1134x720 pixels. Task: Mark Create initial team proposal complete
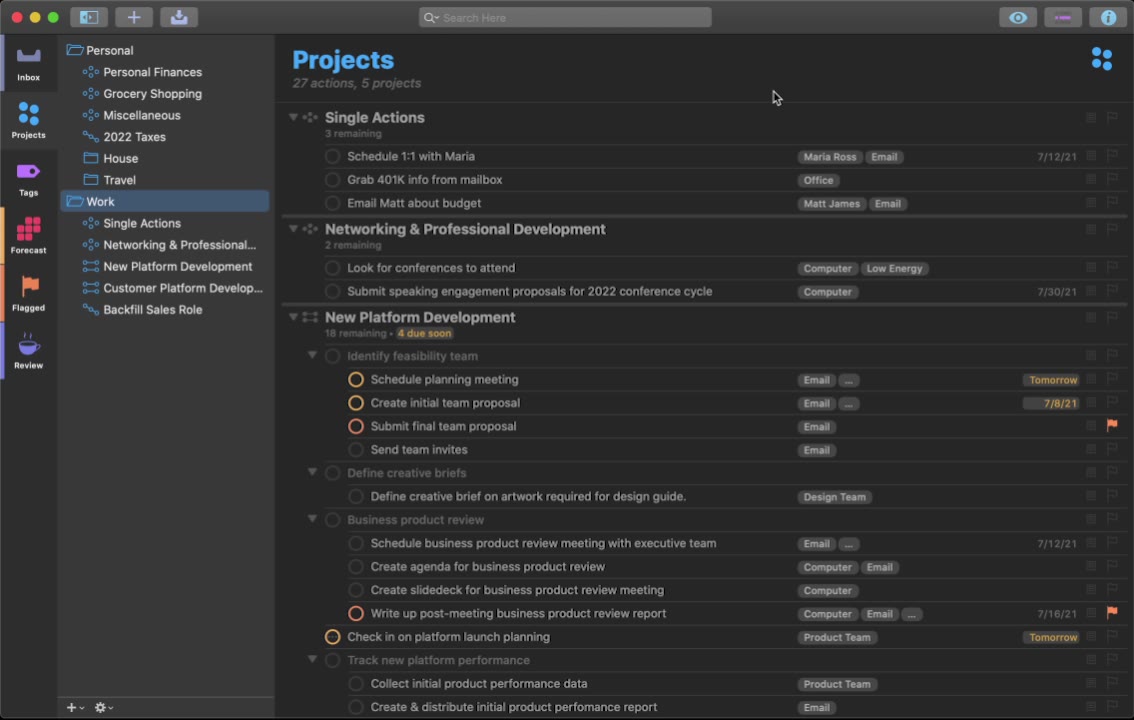356,403
